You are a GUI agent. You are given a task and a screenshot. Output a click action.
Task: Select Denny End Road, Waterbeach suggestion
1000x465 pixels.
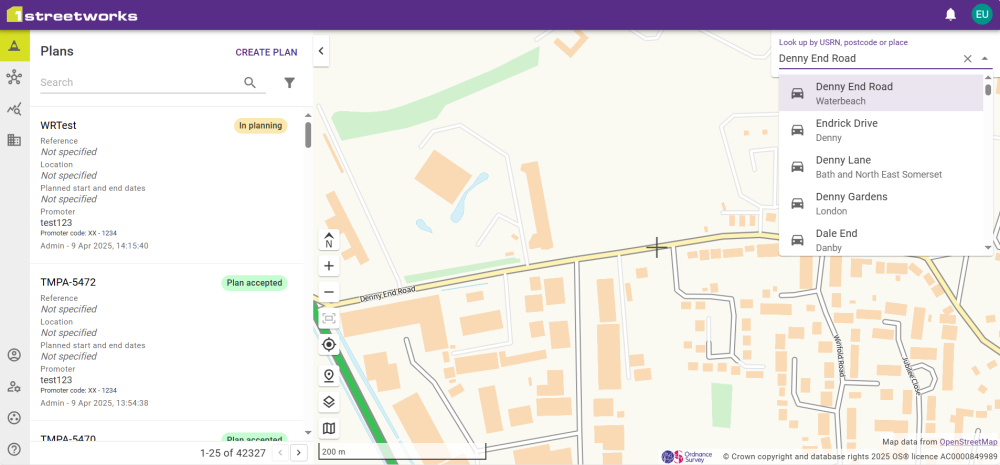tap(881, 93)
